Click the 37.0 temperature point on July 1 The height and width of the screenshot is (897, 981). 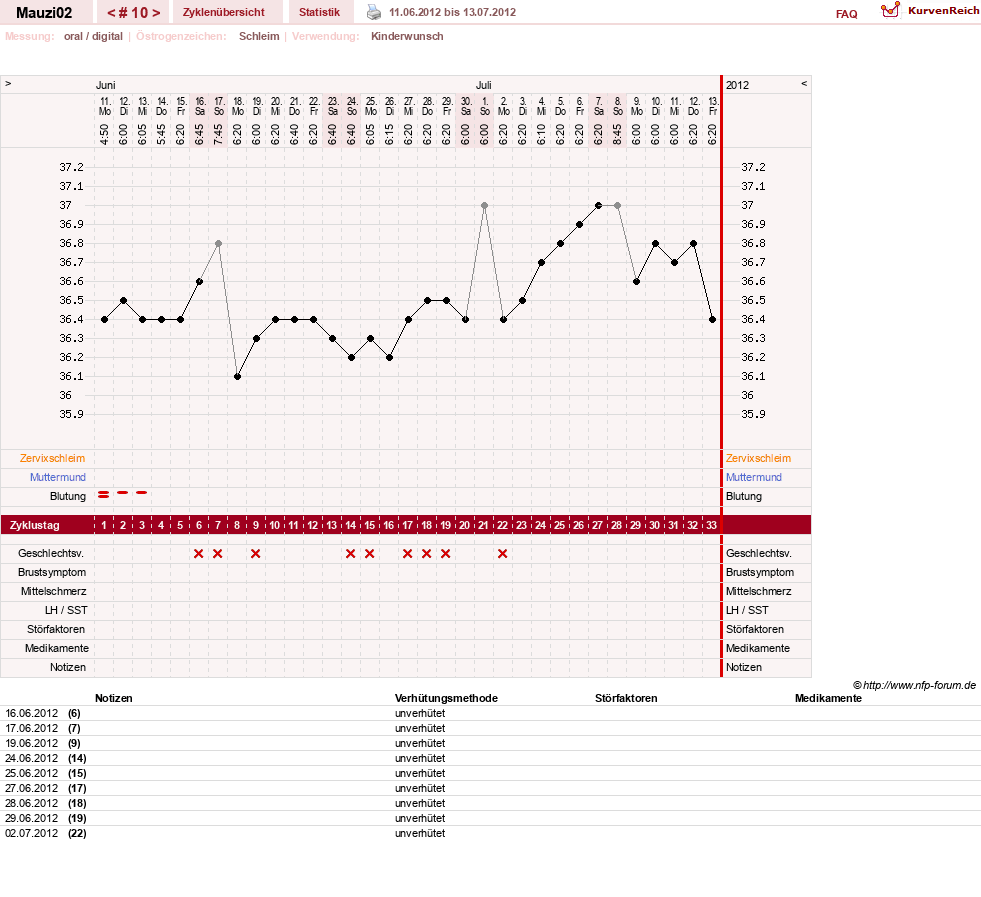click(x=484, y=205)
